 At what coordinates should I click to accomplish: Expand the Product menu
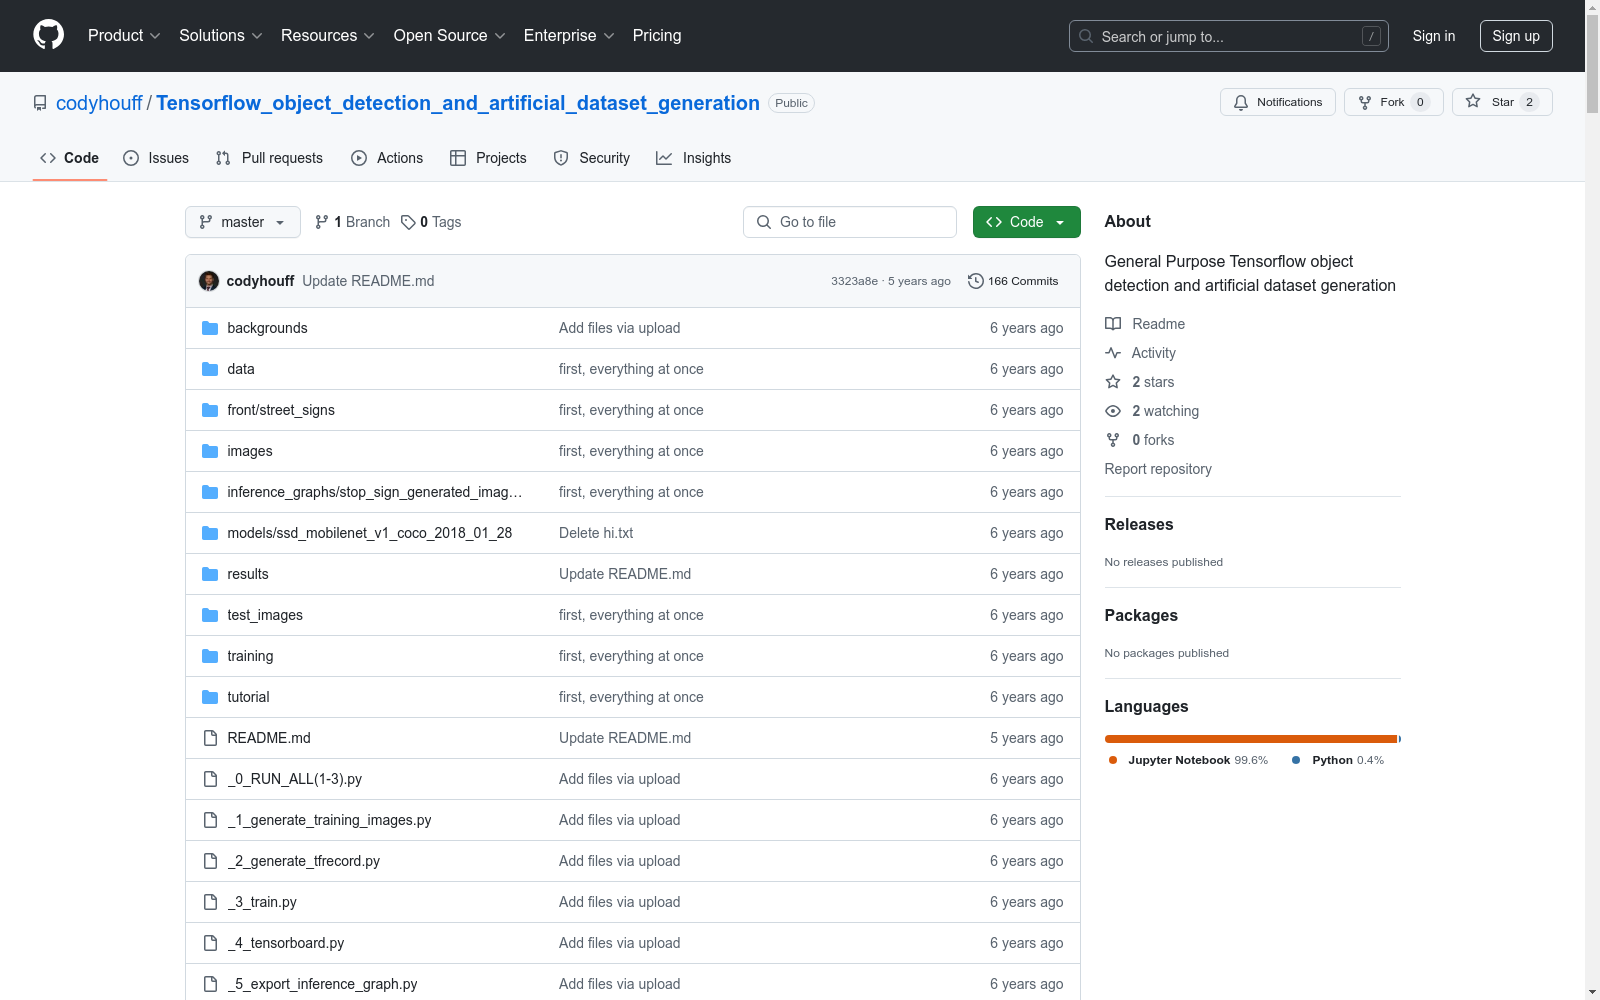point(124,36)
